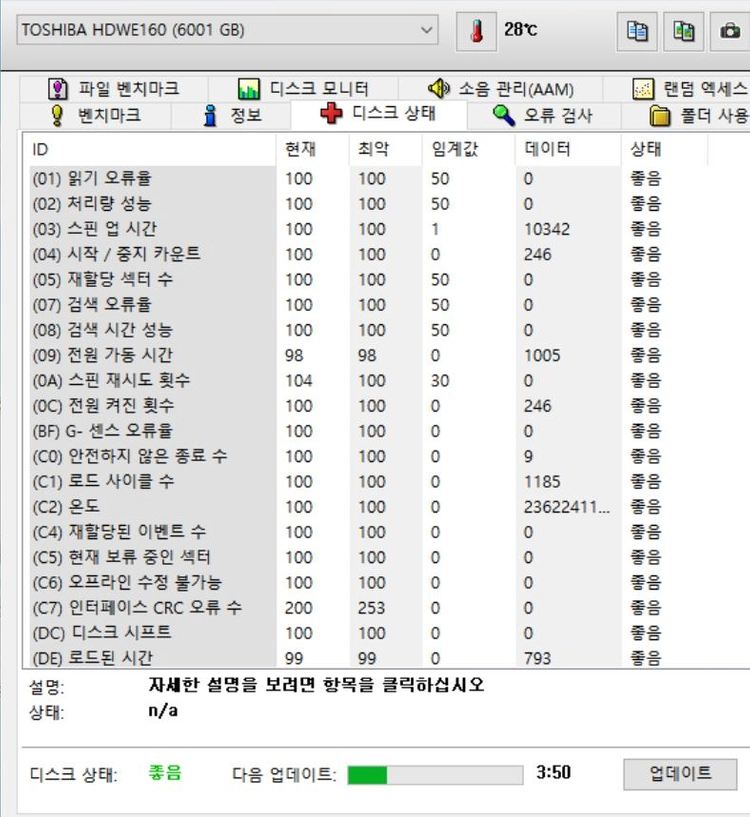Open the TOSHIBA HDWE160 drive selection dropdown
Screen dimensions: 750x817
click(227, 30)
